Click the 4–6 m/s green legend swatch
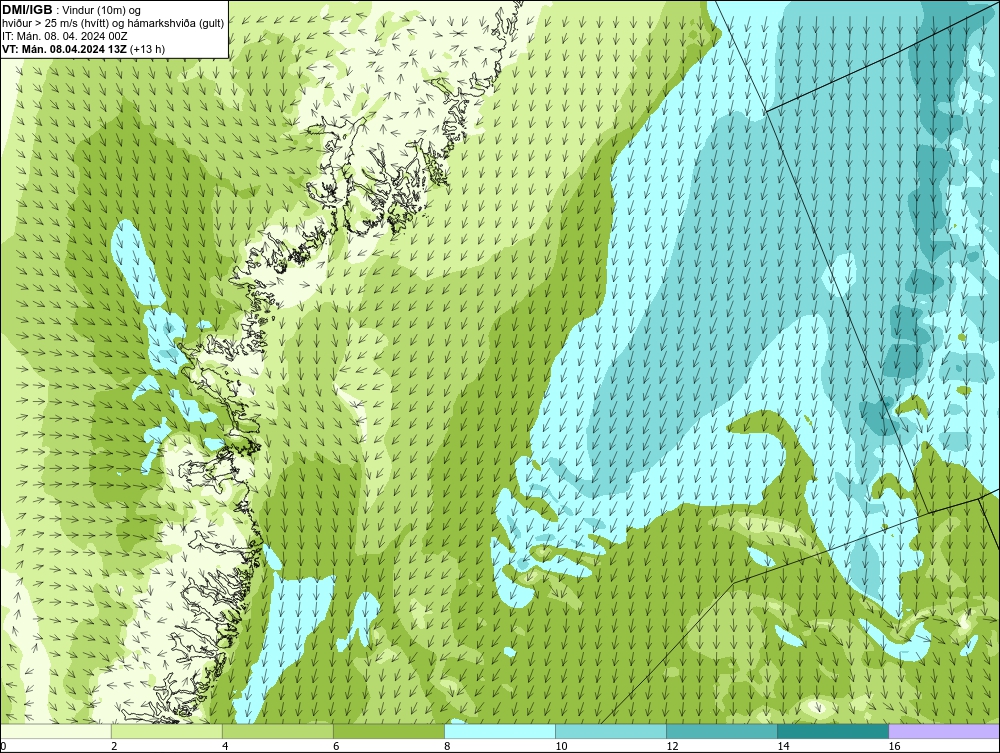1000x753 pixels. (x=278, y=731)
